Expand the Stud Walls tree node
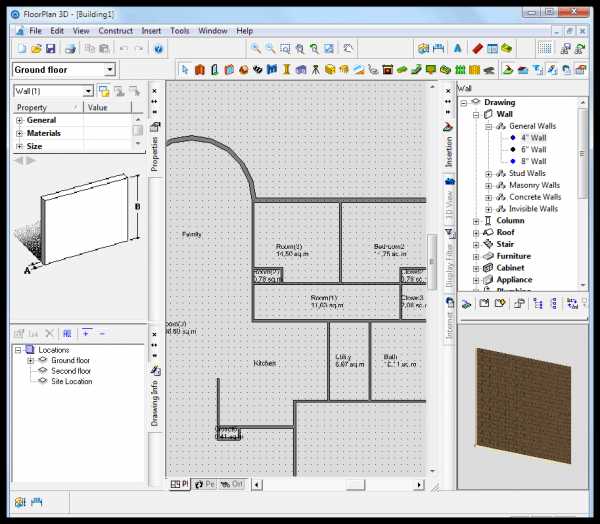Screen dimensions: 600x524 (489, 173)
